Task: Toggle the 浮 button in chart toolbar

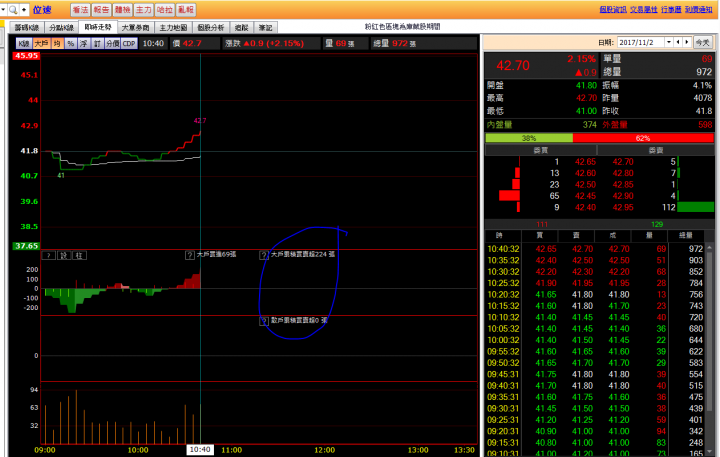Action: point(84,44)
